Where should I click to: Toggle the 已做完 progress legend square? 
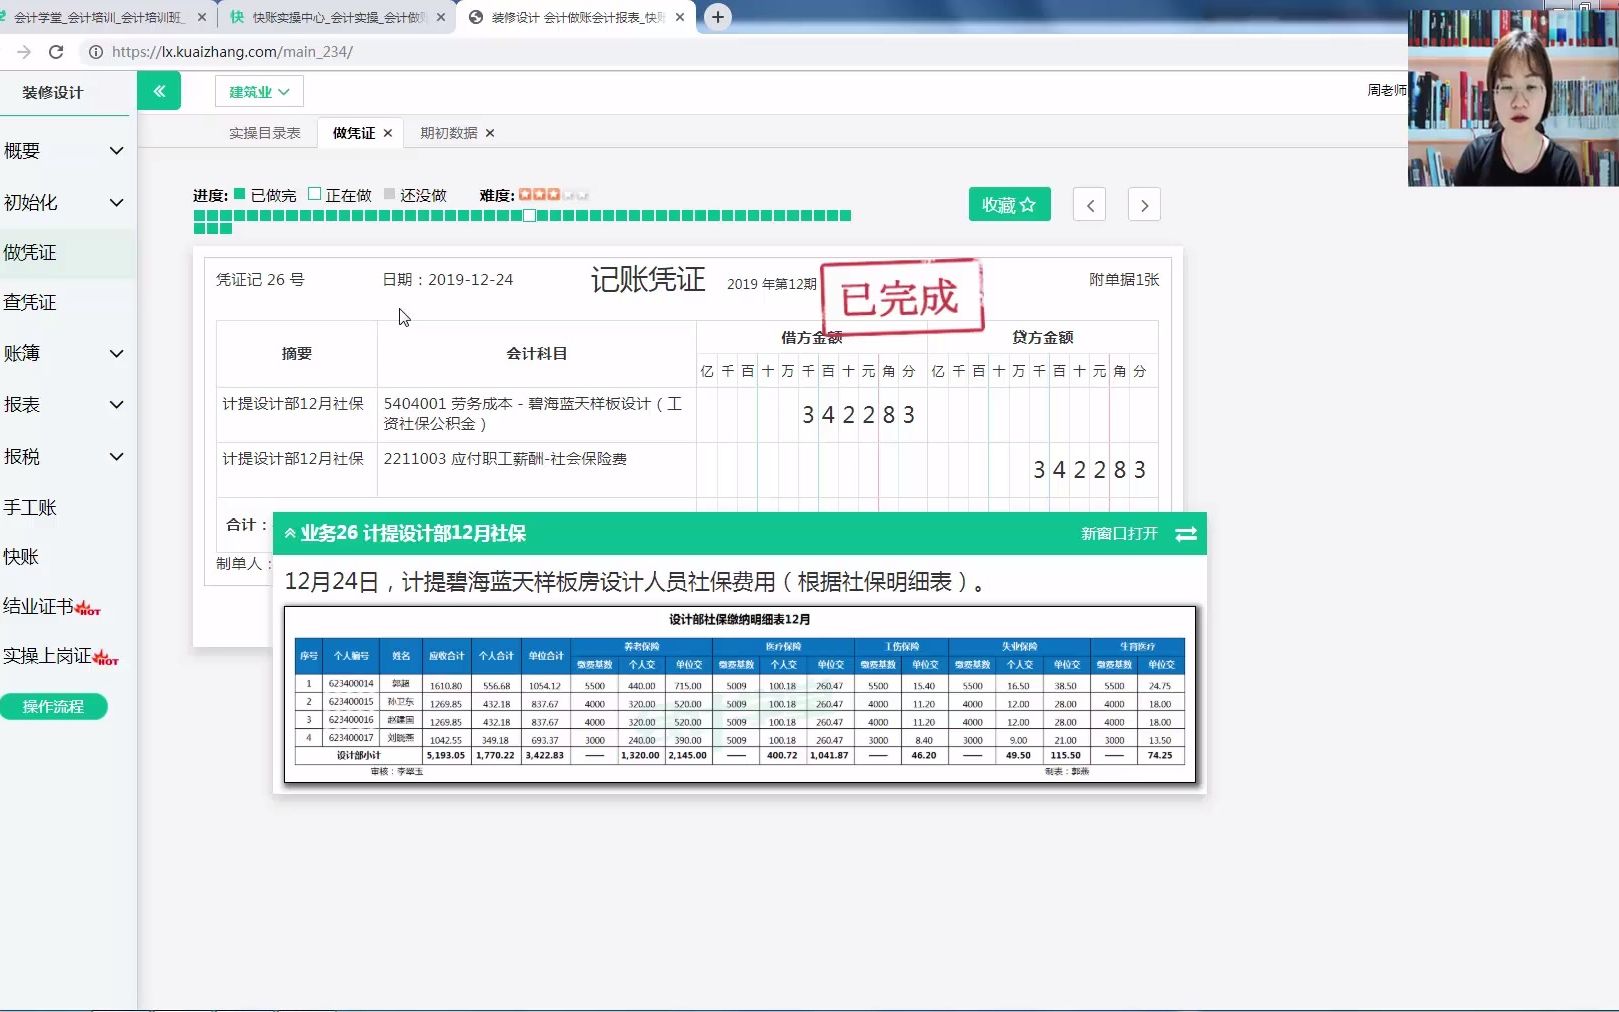click(x=239, y=195)
